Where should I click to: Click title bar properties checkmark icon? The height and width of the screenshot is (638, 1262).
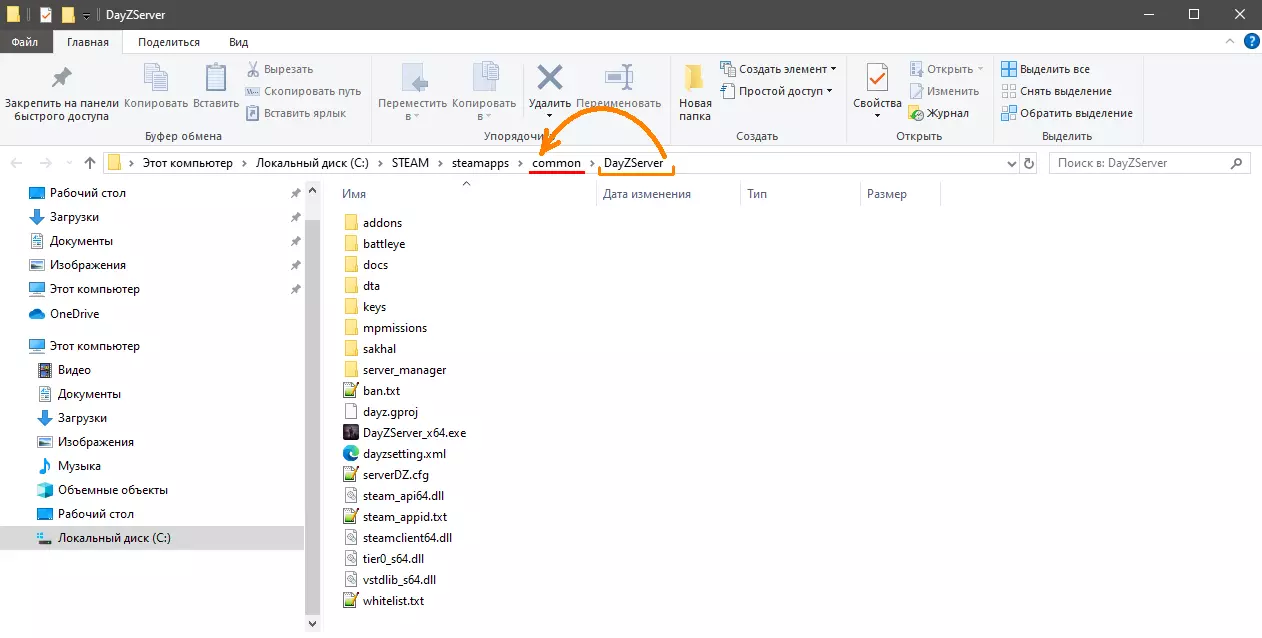click(x=46, y=15)
